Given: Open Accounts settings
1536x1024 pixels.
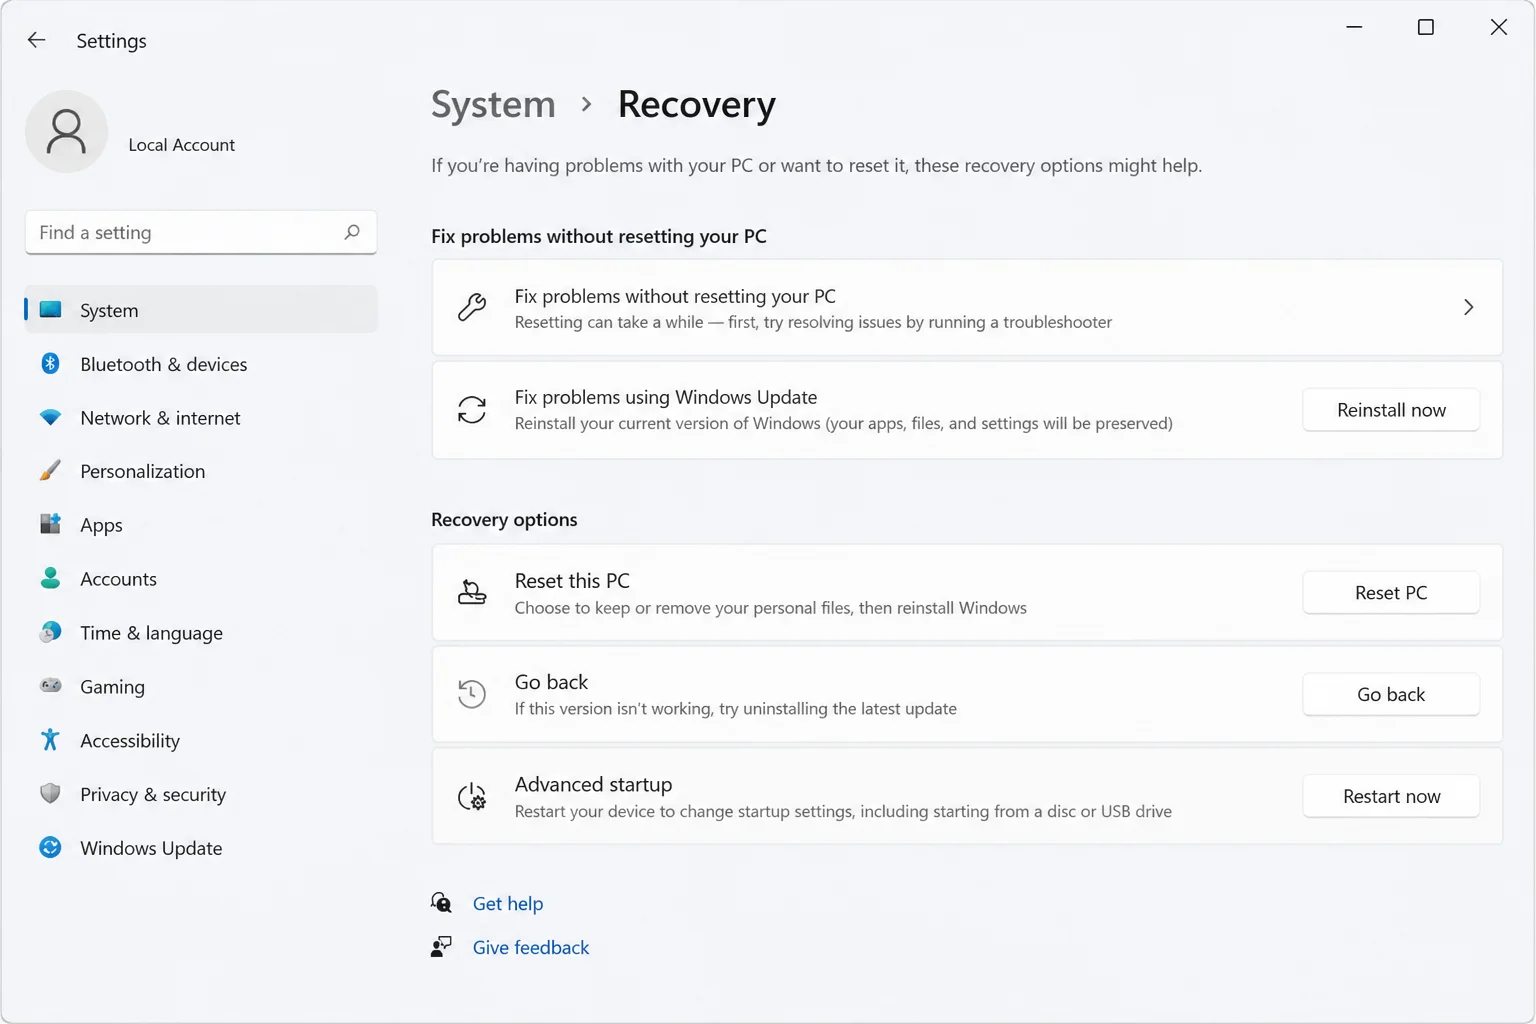Looking at the screenshot, I should point(201,579).
